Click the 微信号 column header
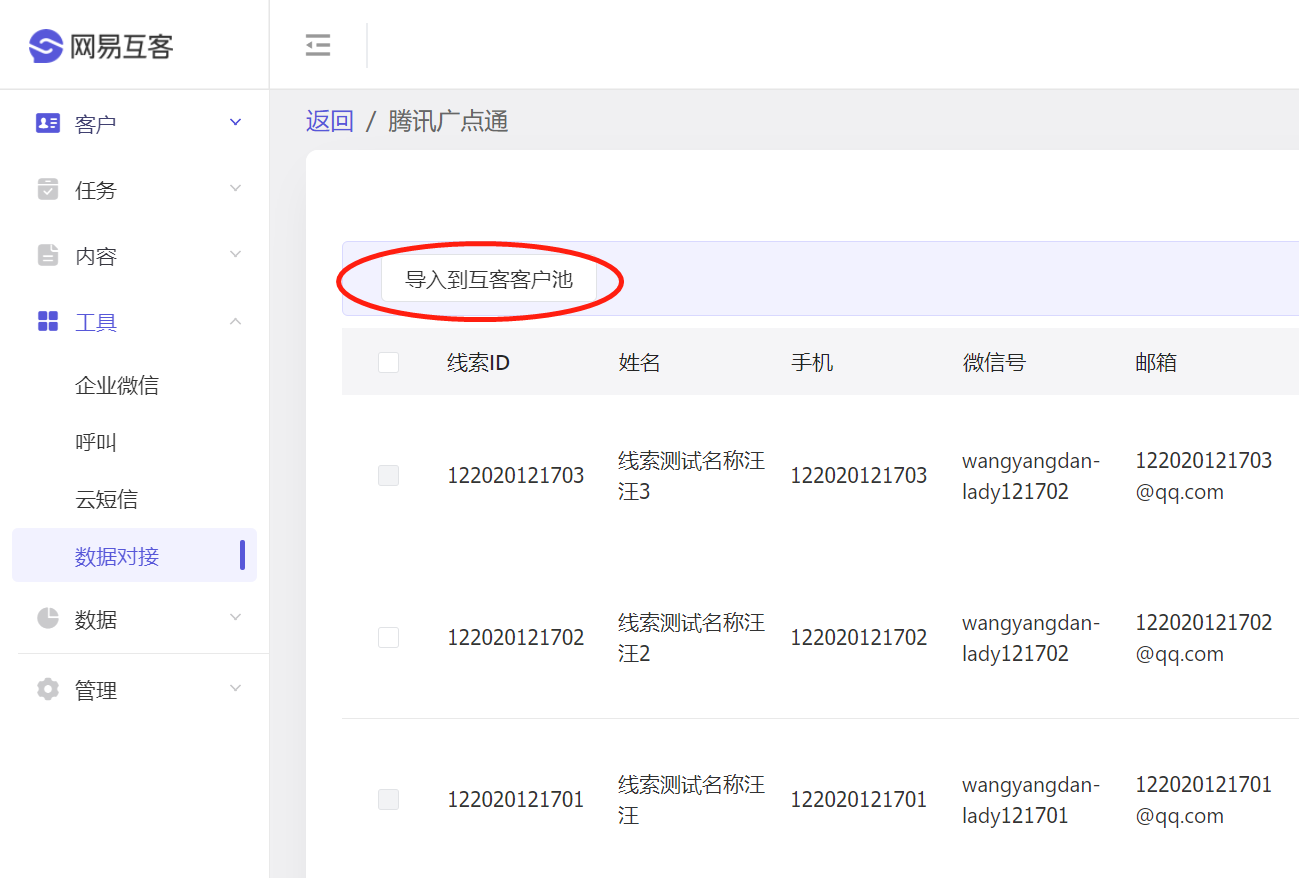This screenshot has width=1299, height=878. tap(994, 362)
